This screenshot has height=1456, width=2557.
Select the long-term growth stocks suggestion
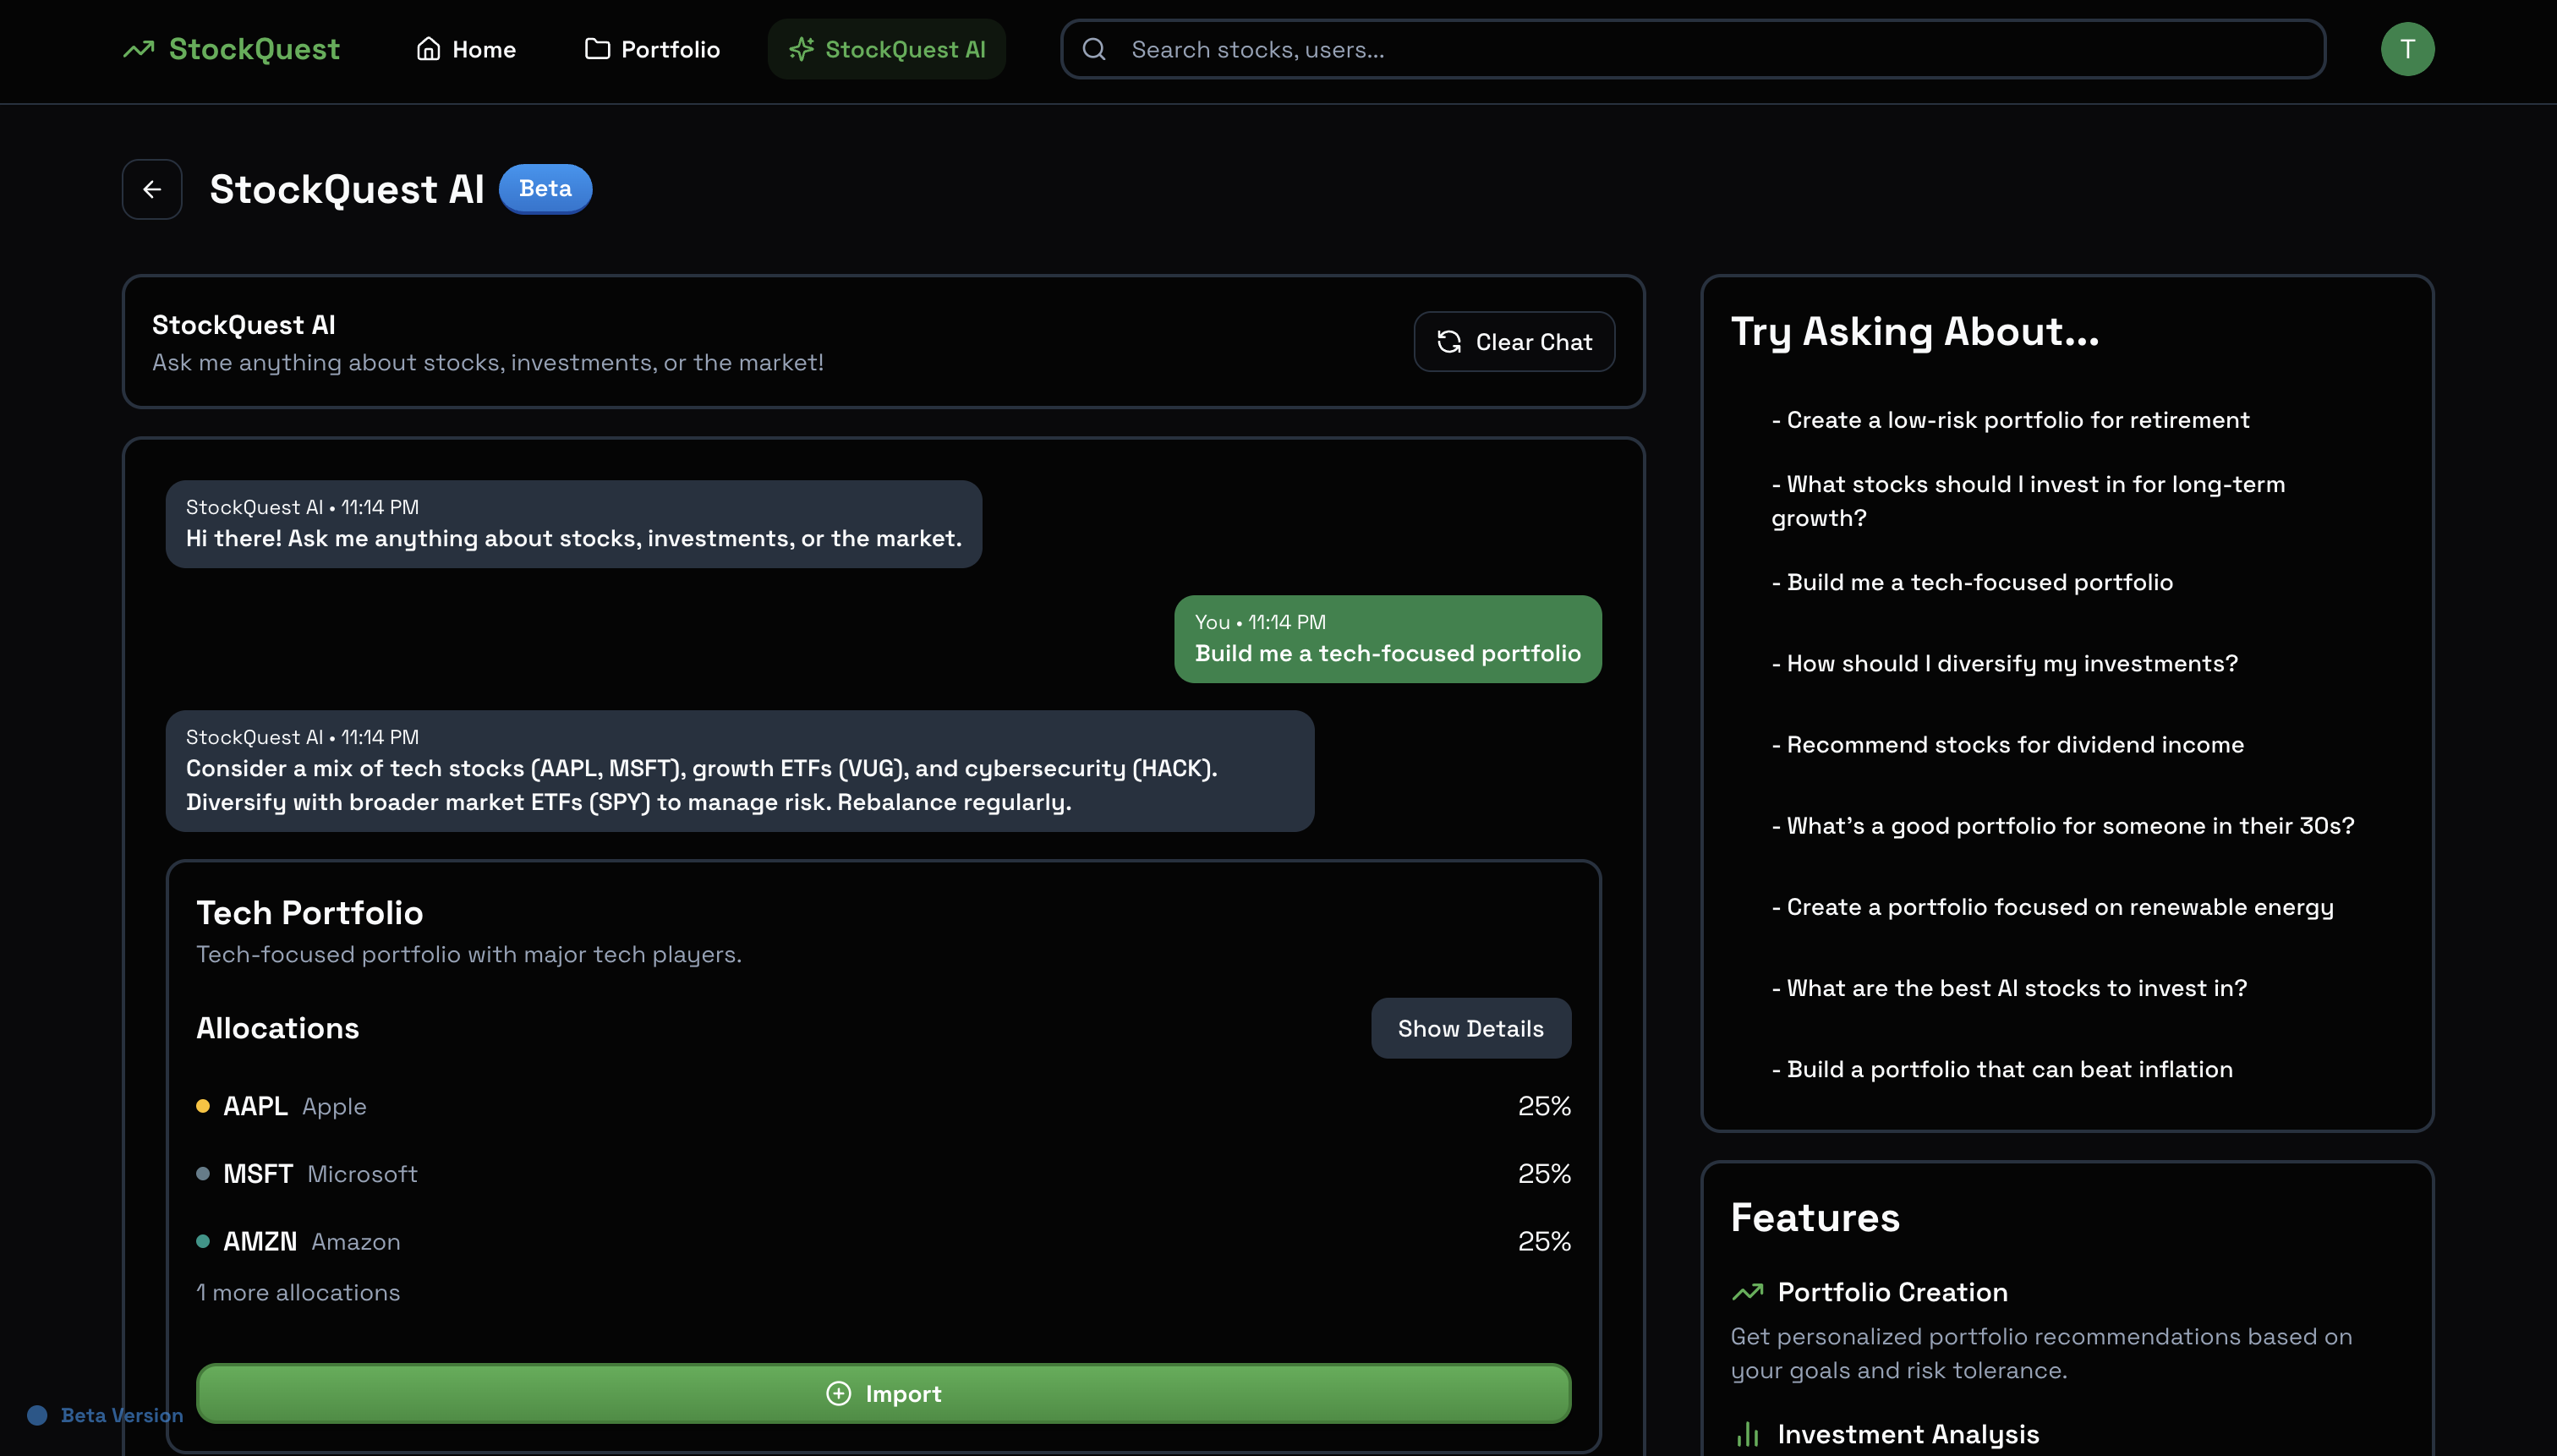click(2028, 501)
